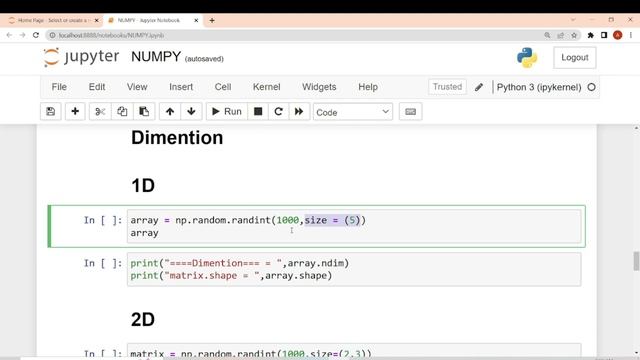Click the Trusted notebook button
This screenshot has width=640, height=360.
[447, 87]
